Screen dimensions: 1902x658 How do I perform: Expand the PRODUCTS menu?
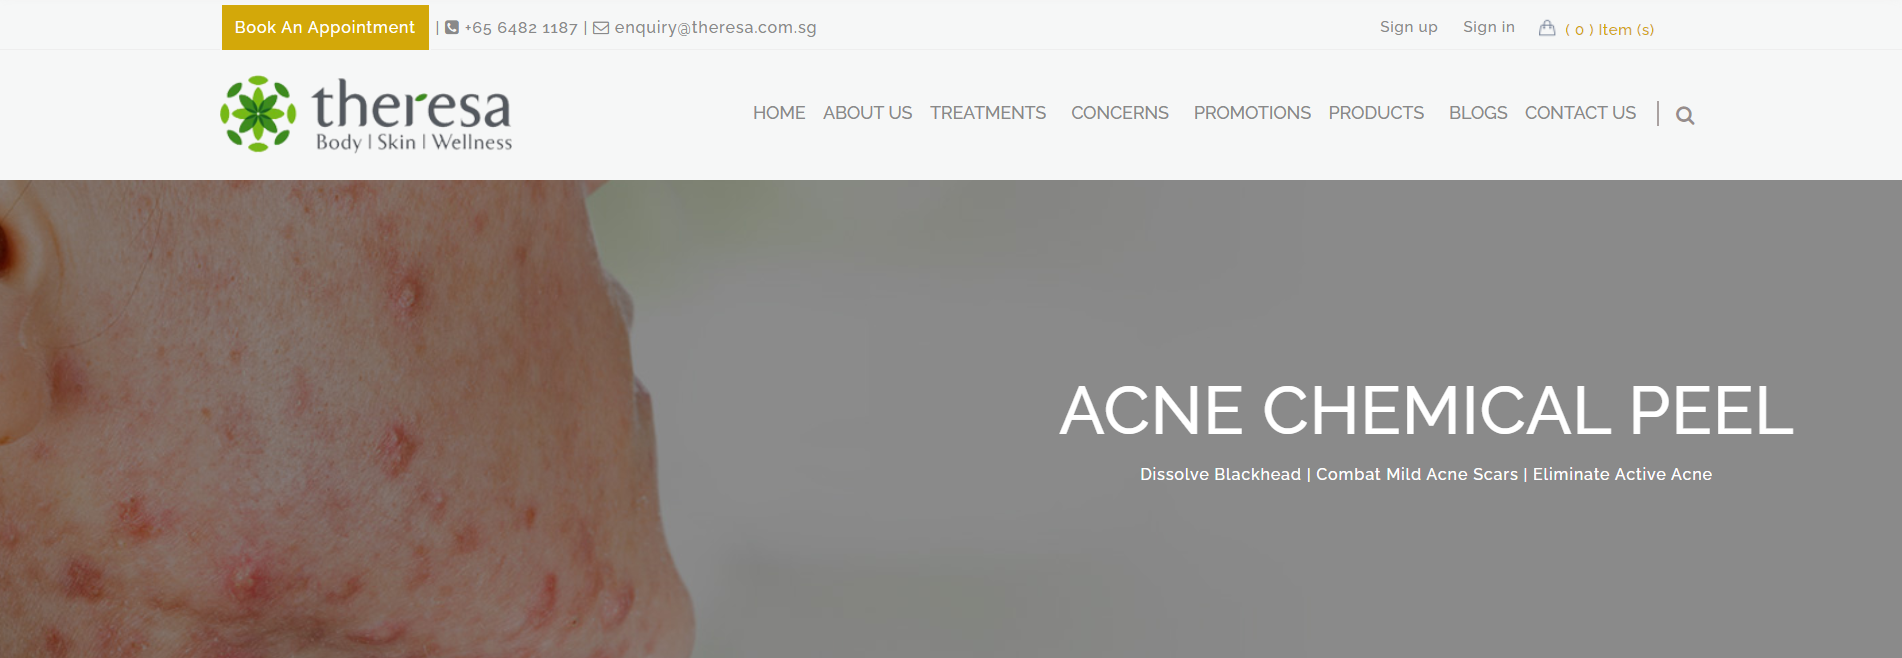pos(1376,113)
